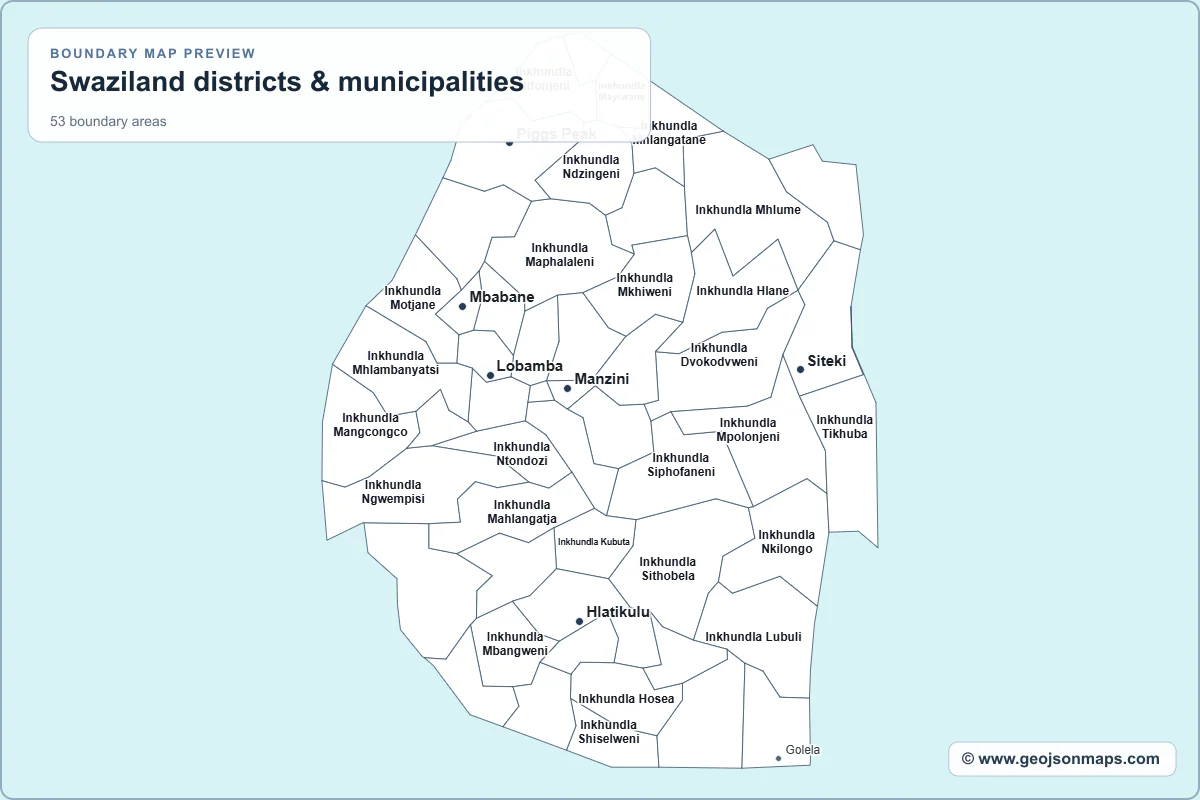The height and width of the screenshot is (800, 1200).
Task: Select the Inkhundla Siphofaneni label
Action: (681, 465)
